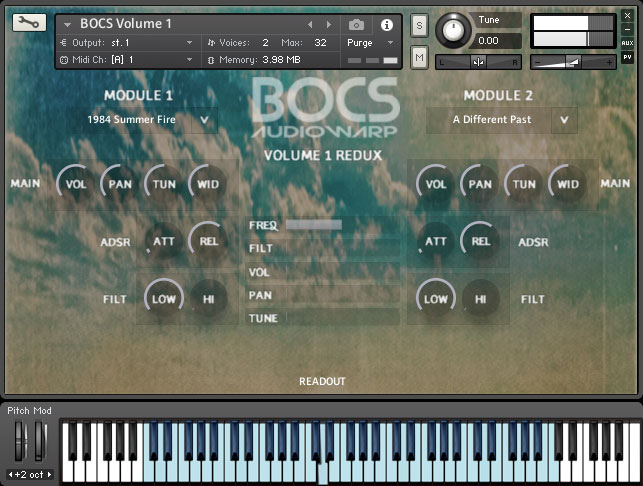Click the FREQ modulation slider bar
Viewport: 643px width, 486px height.
pos(343,225)
